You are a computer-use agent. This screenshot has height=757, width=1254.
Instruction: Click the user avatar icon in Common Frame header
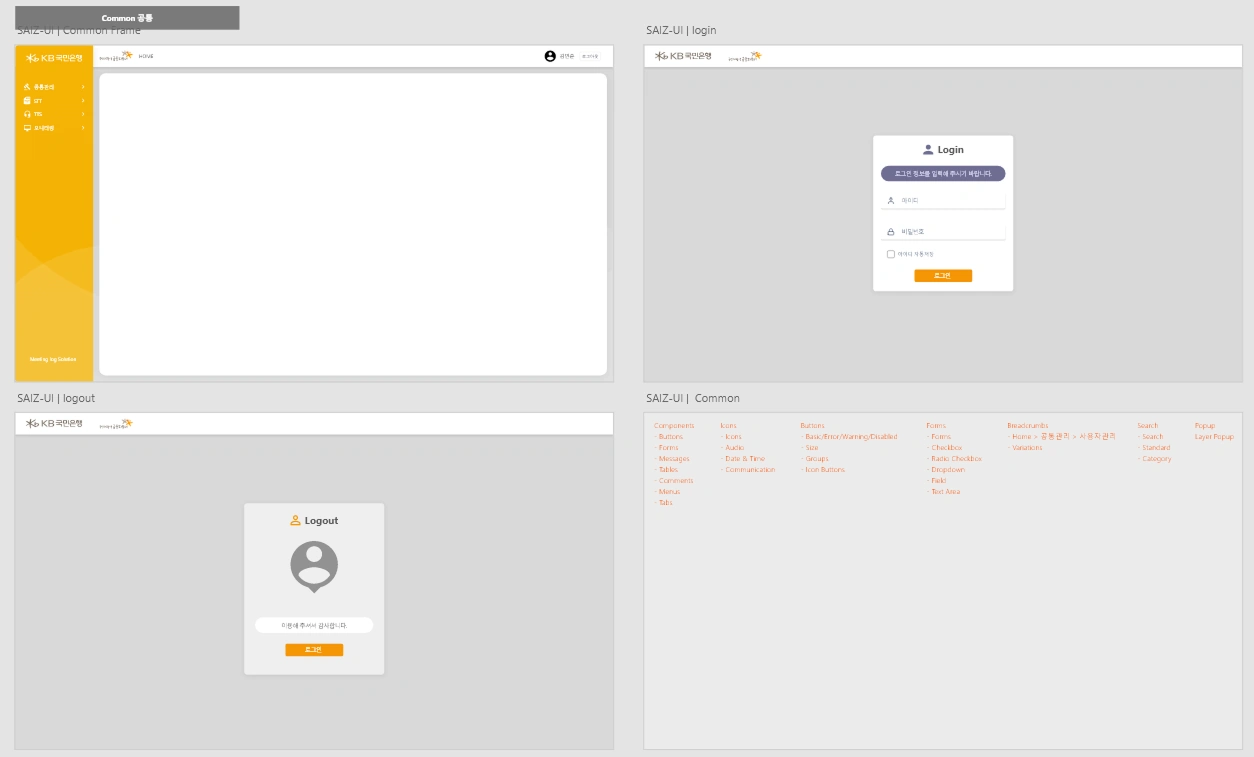[x=550, y=56]
